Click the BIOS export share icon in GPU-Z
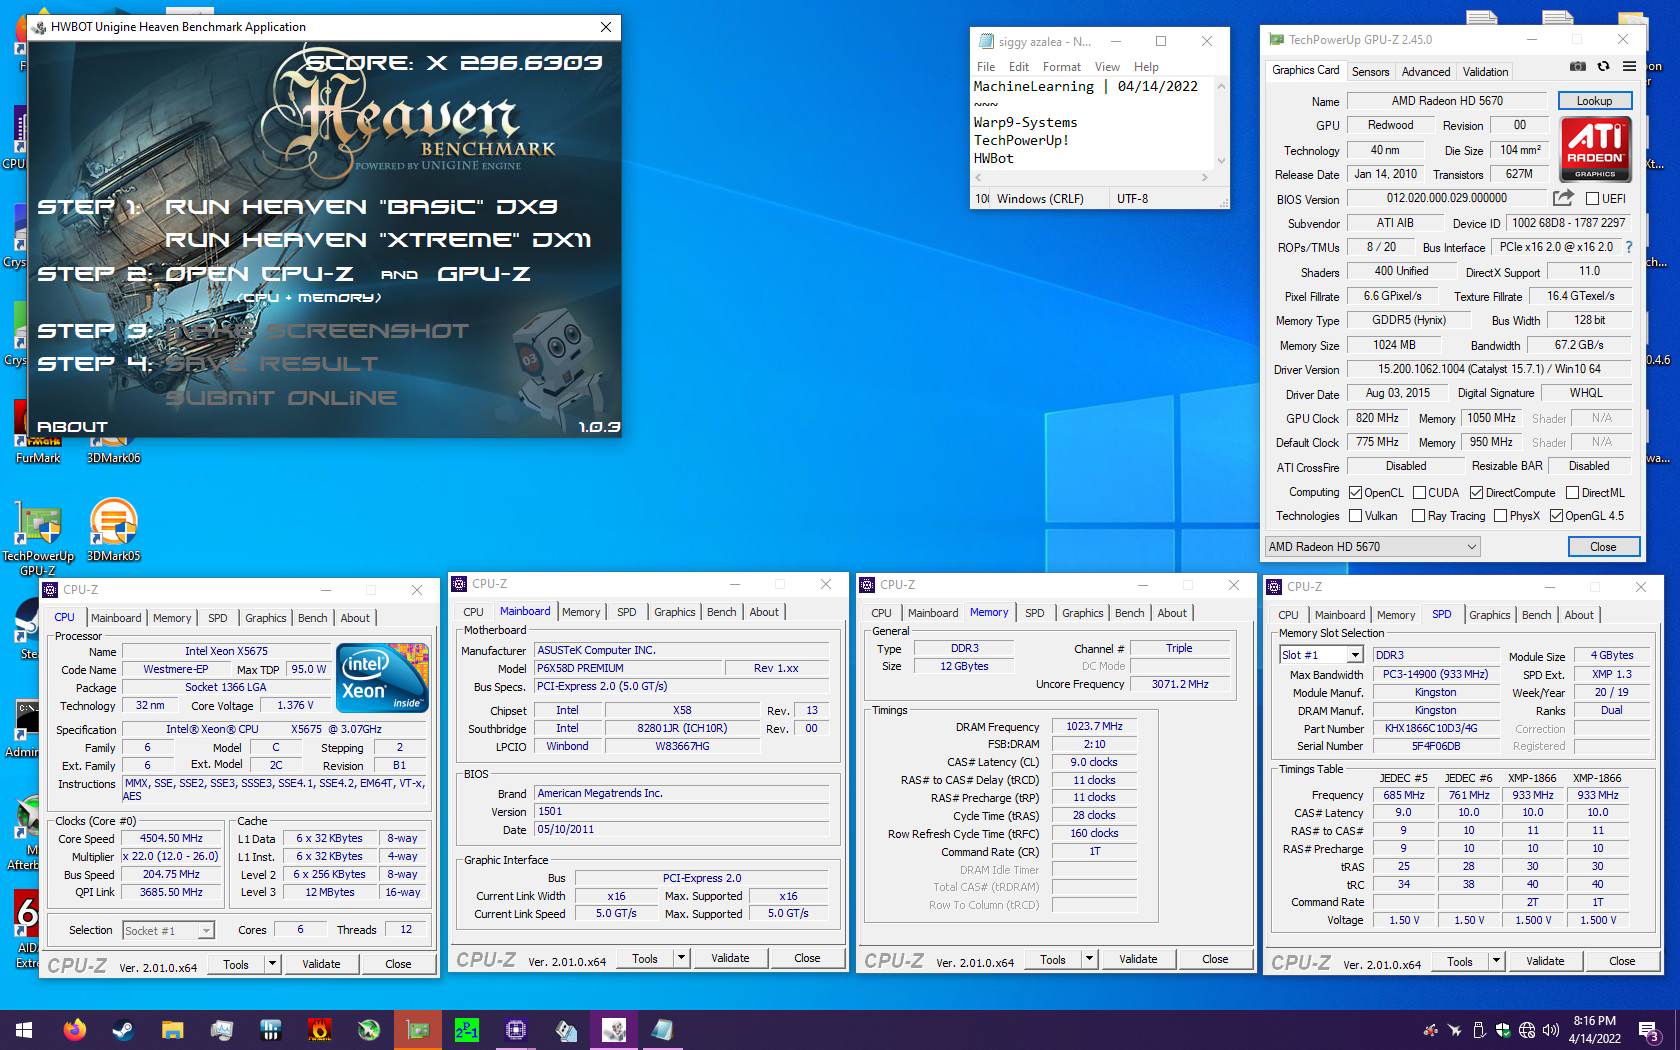 coord(1563,198)
